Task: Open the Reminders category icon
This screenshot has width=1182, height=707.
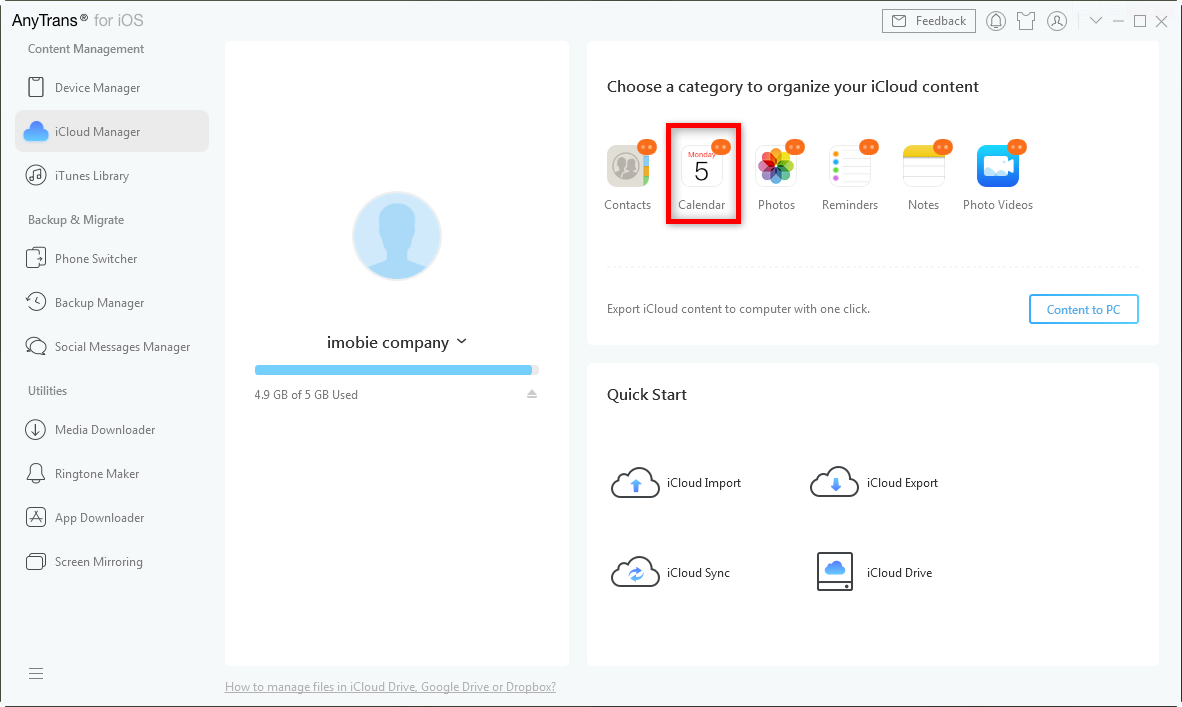Action: tap(850, 166)
